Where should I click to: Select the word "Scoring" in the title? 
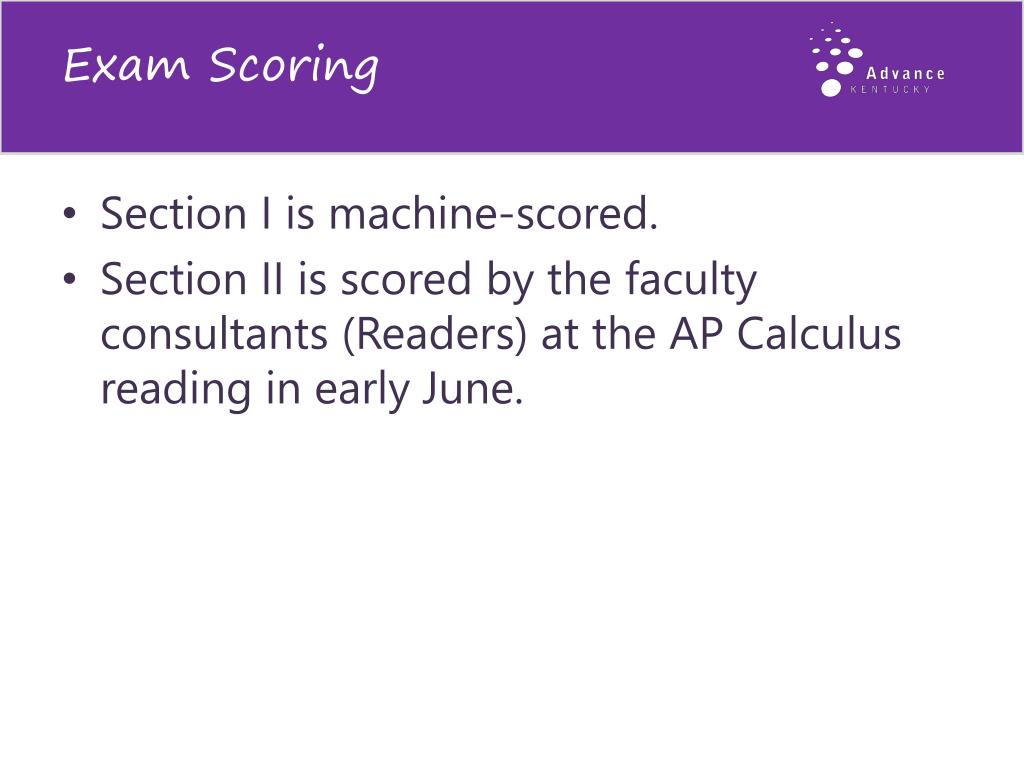[x=294, y=68]
